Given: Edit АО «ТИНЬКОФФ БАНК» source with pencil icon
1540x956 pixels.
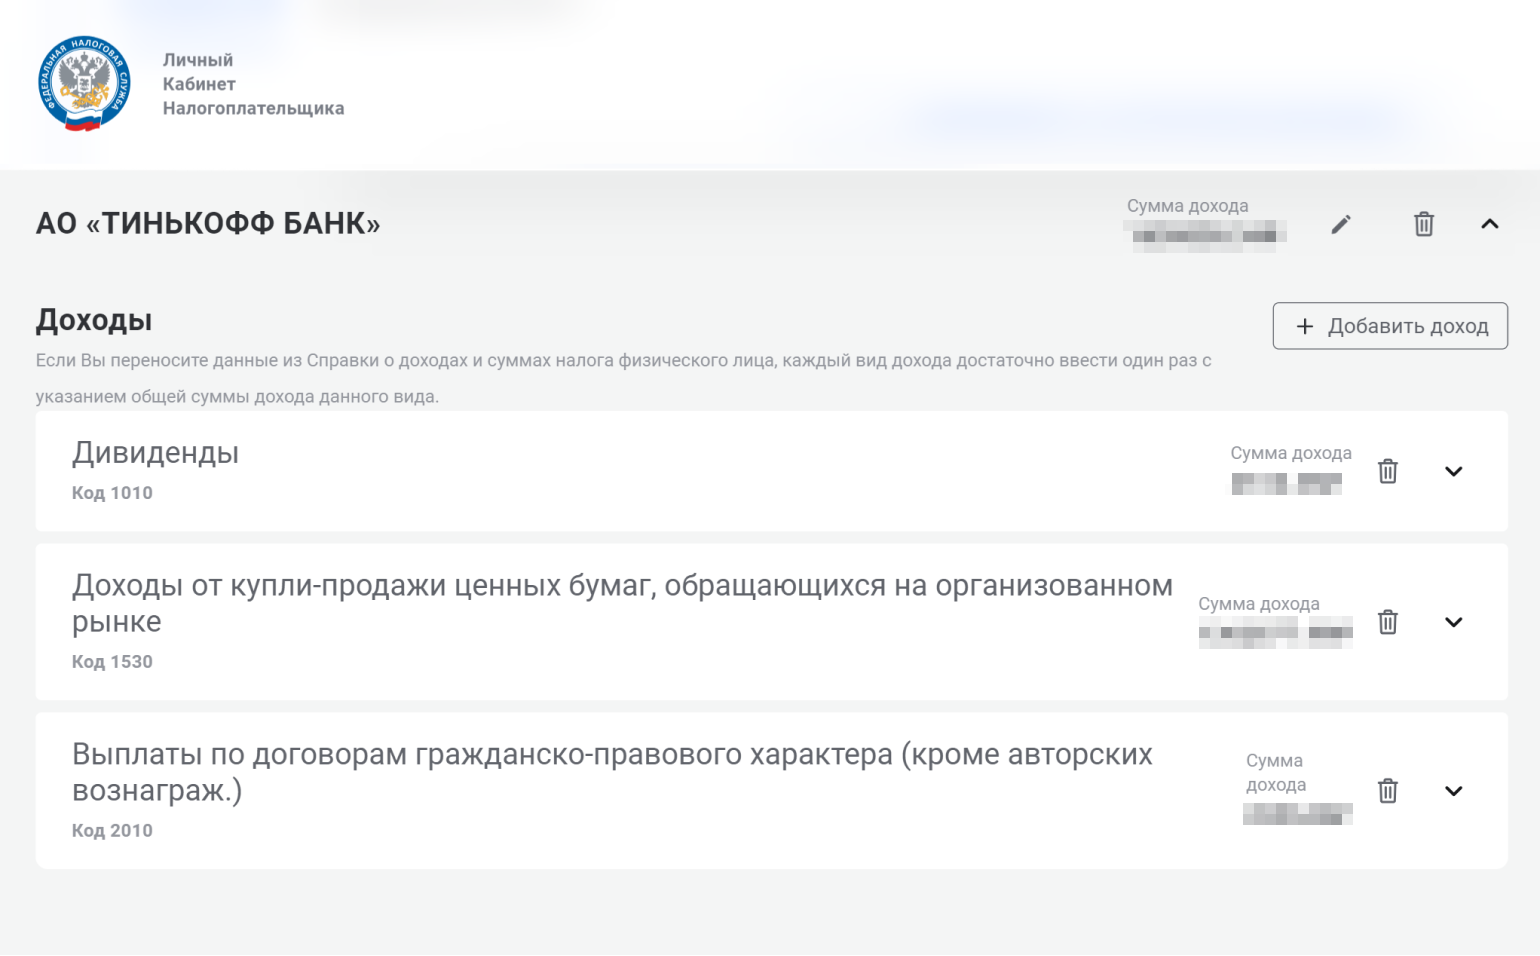Looking at the screenshot, I should pos(1341,224).
